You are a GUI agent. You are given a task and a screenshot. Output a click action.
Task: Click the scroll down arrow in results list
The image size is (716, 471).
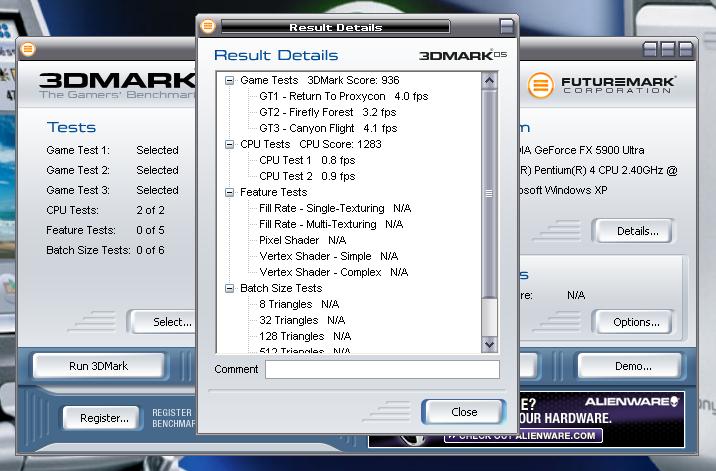click(490, 344)
